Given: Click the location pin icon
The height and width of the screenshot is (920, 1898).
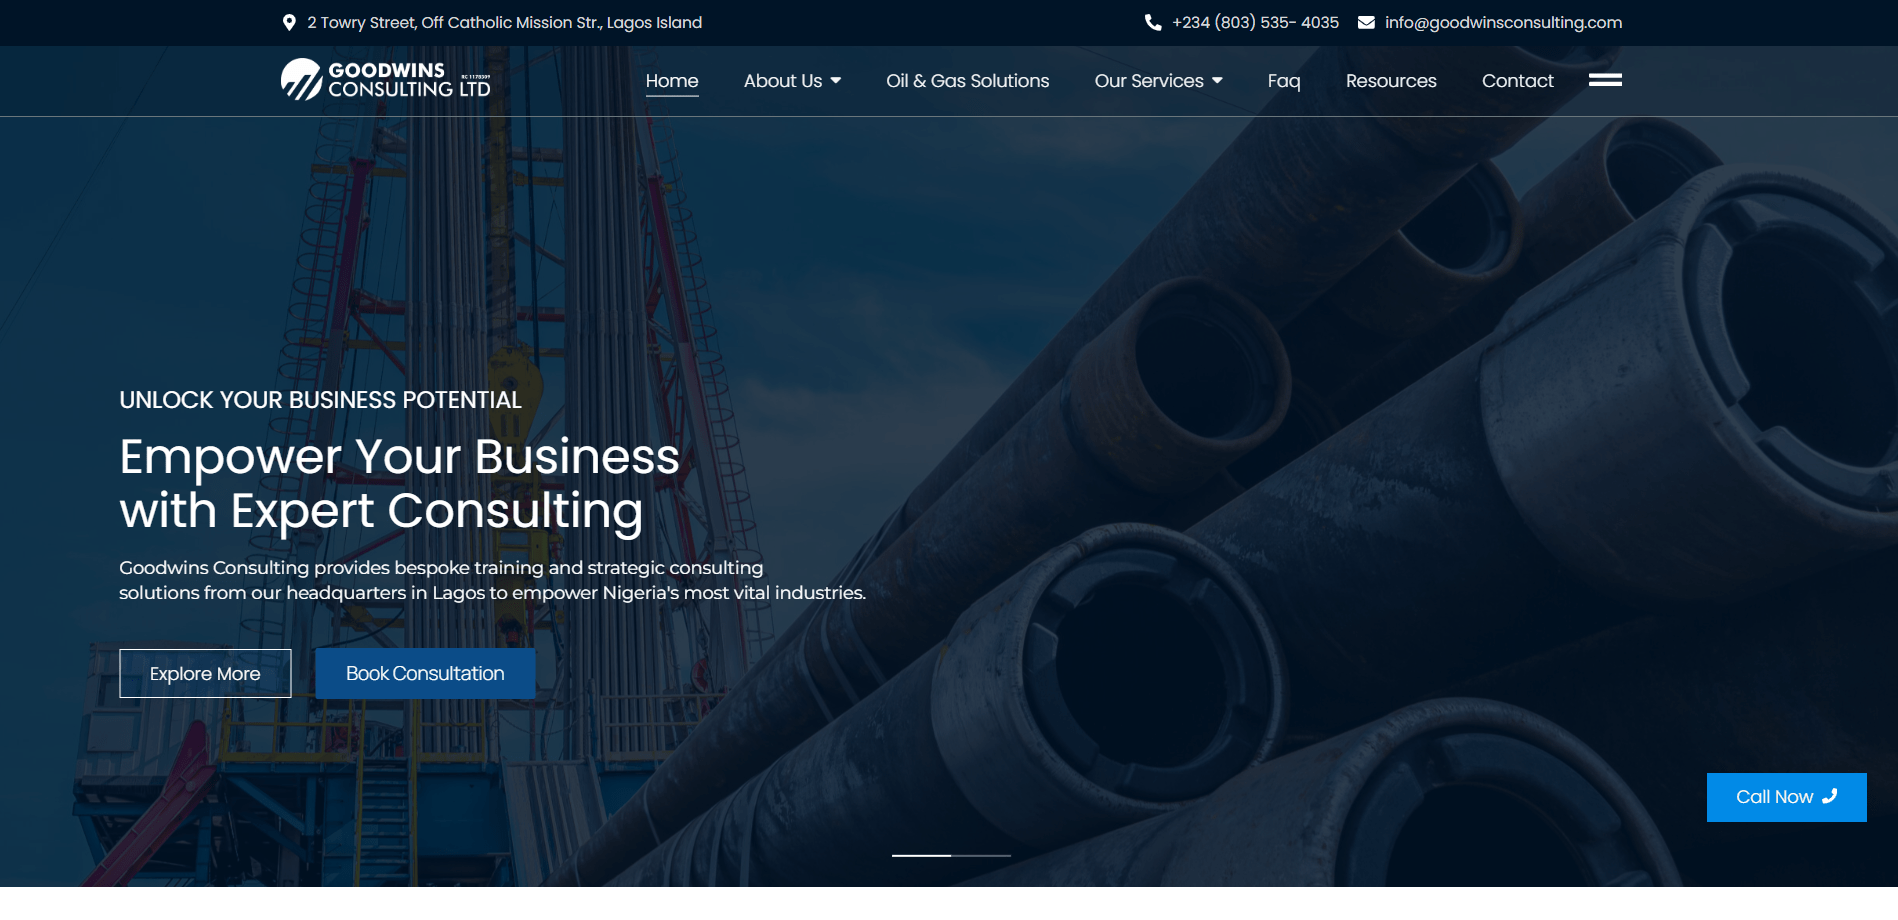Looking at the screenshot, I should (x=289, y=22).
